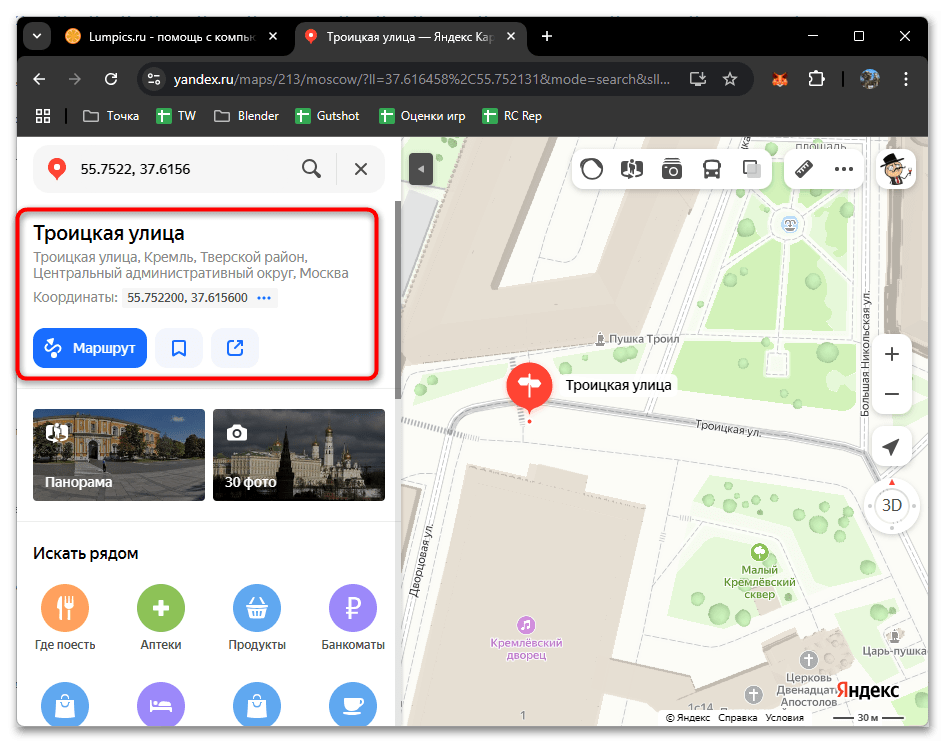View site information icon in address bar
Image resolution: width=945 pixels, height=743 pixels.
[x=154, y=79]
